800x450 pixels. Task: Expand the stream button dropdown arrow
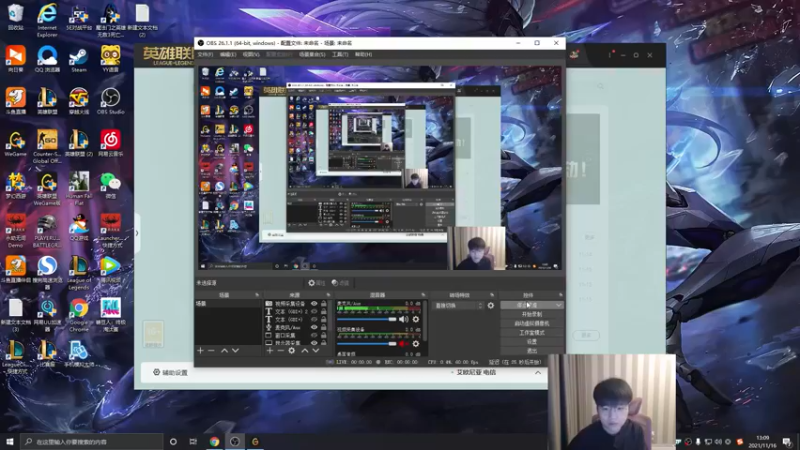point(559,305)
